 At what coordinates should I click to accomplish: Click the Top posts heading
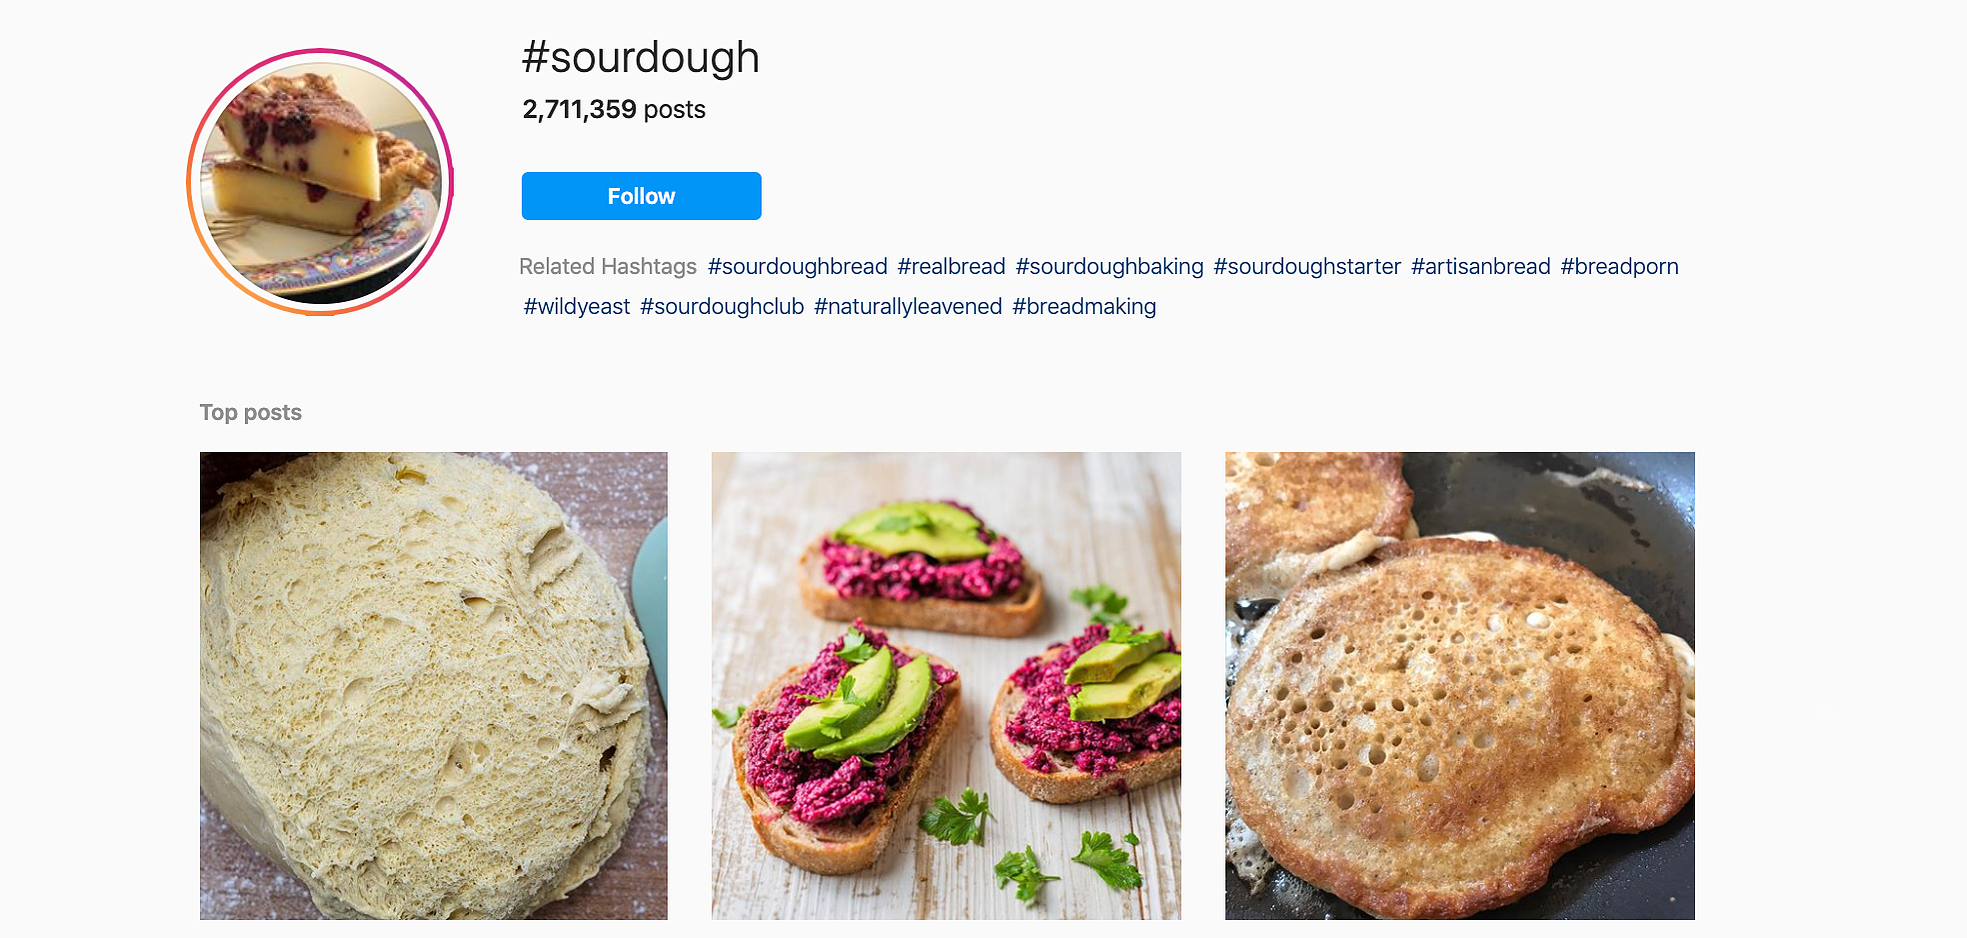click(x=250, y=412)
